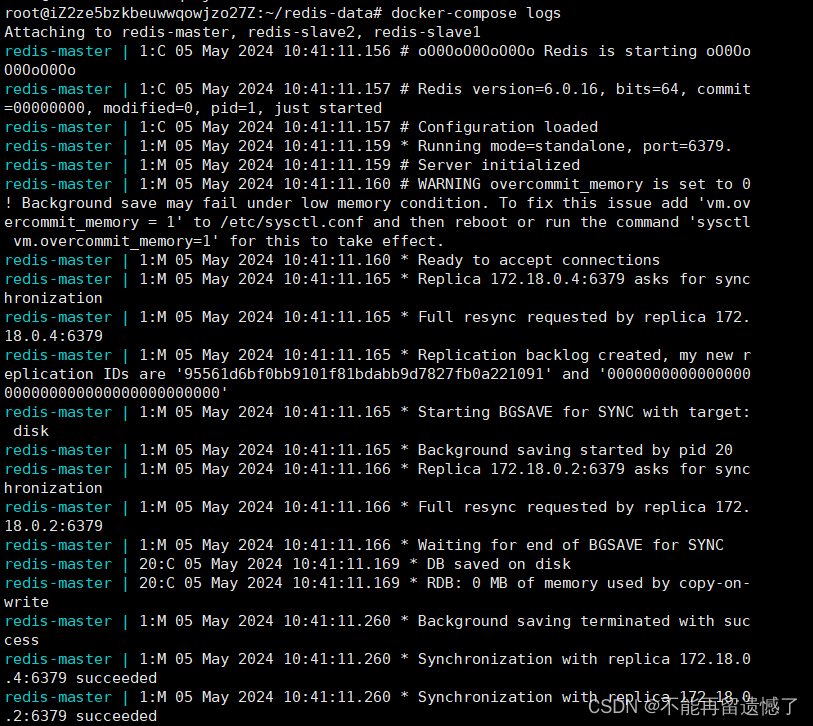Click the 'Configuration loaded' message

tap(508, 127)
